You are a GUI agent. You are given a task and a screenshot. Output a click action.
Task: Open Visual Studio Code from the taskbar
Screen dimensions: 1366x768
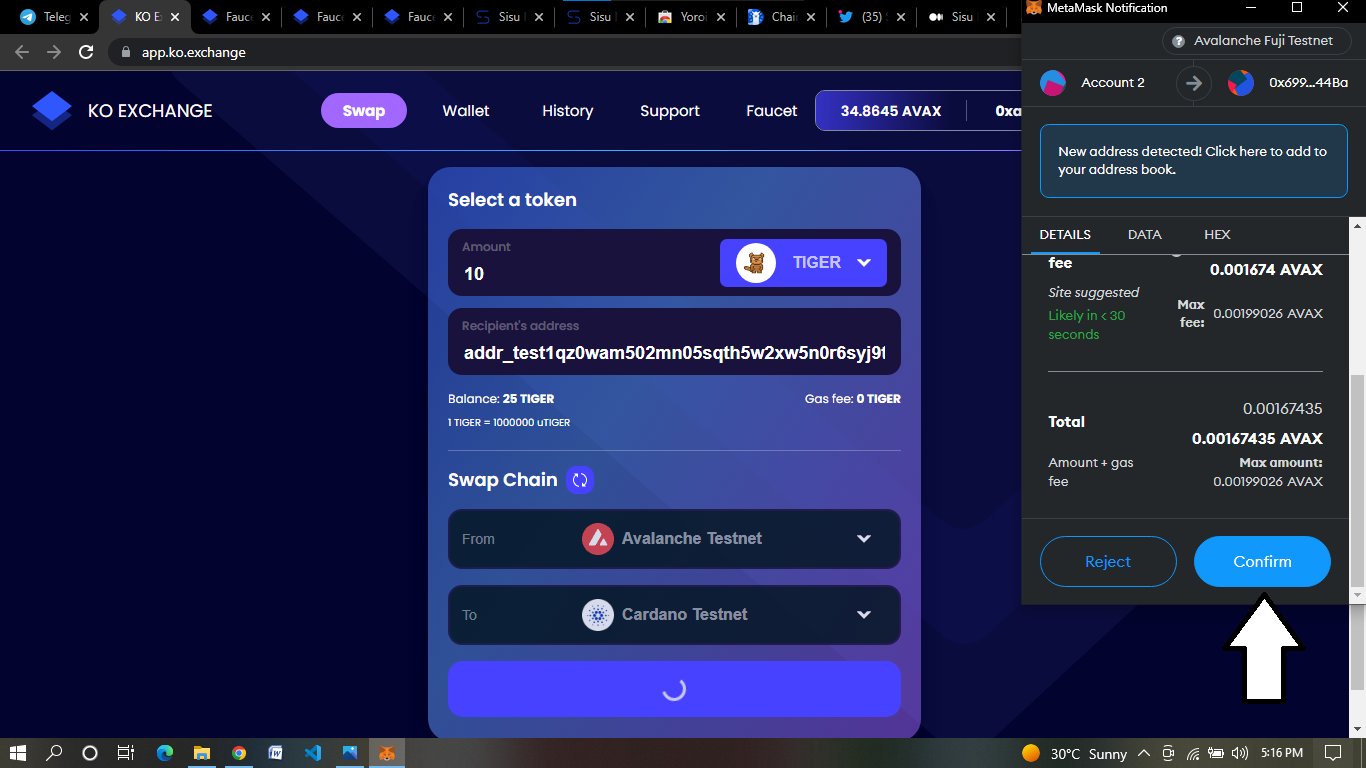[x=312, y=753]
